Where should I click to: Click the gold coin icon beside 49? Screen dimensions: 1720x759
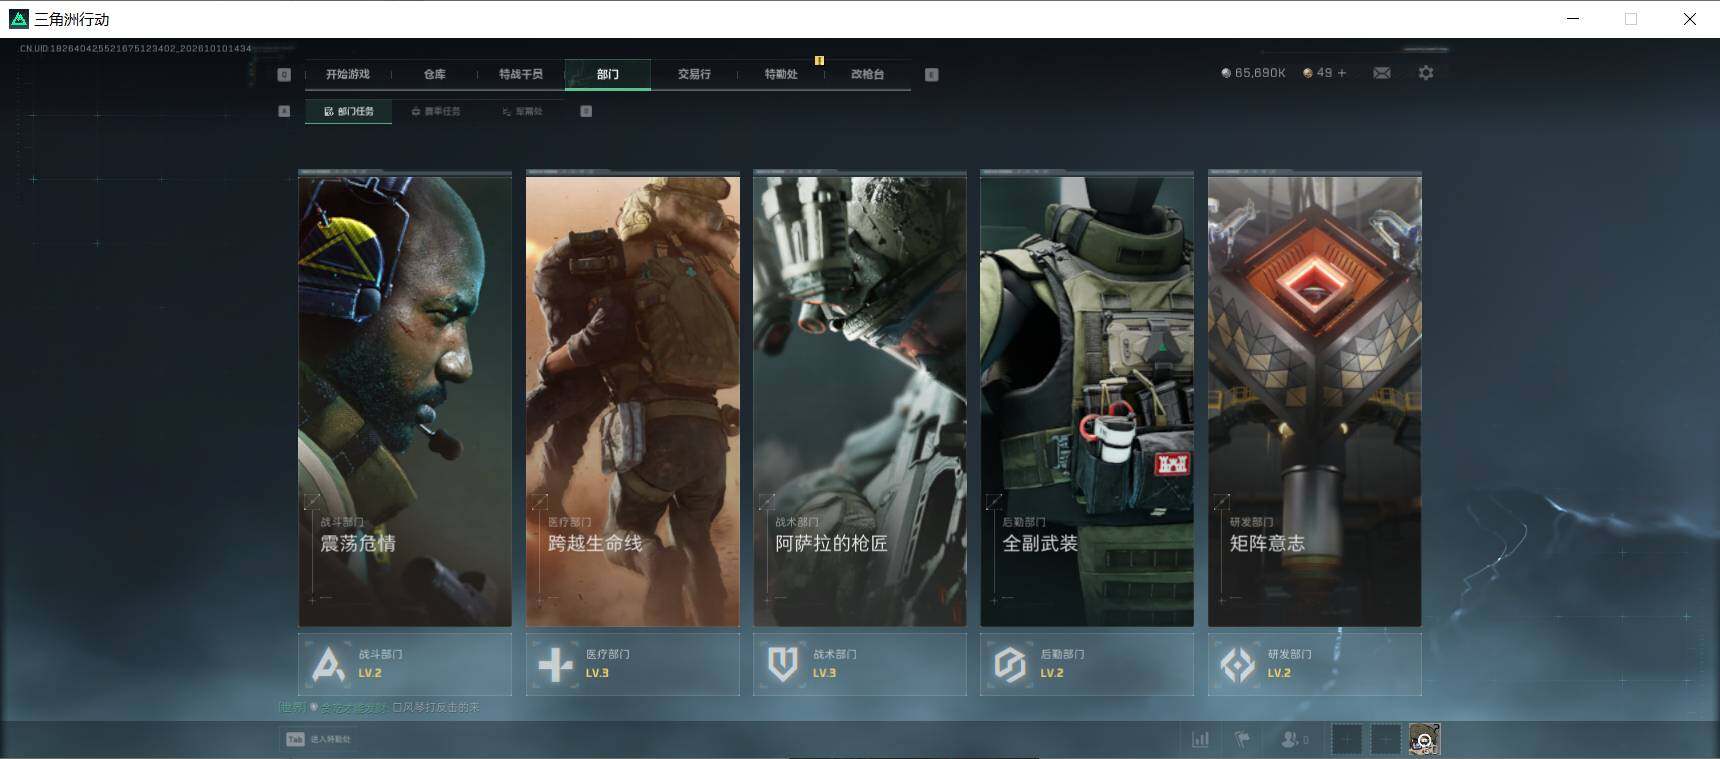[1308, 73]
